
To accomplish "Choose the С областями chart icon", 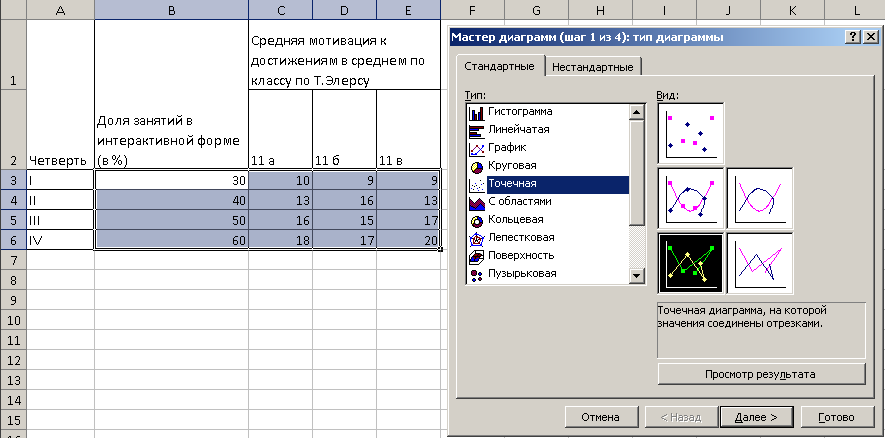I will coord(477,203).
